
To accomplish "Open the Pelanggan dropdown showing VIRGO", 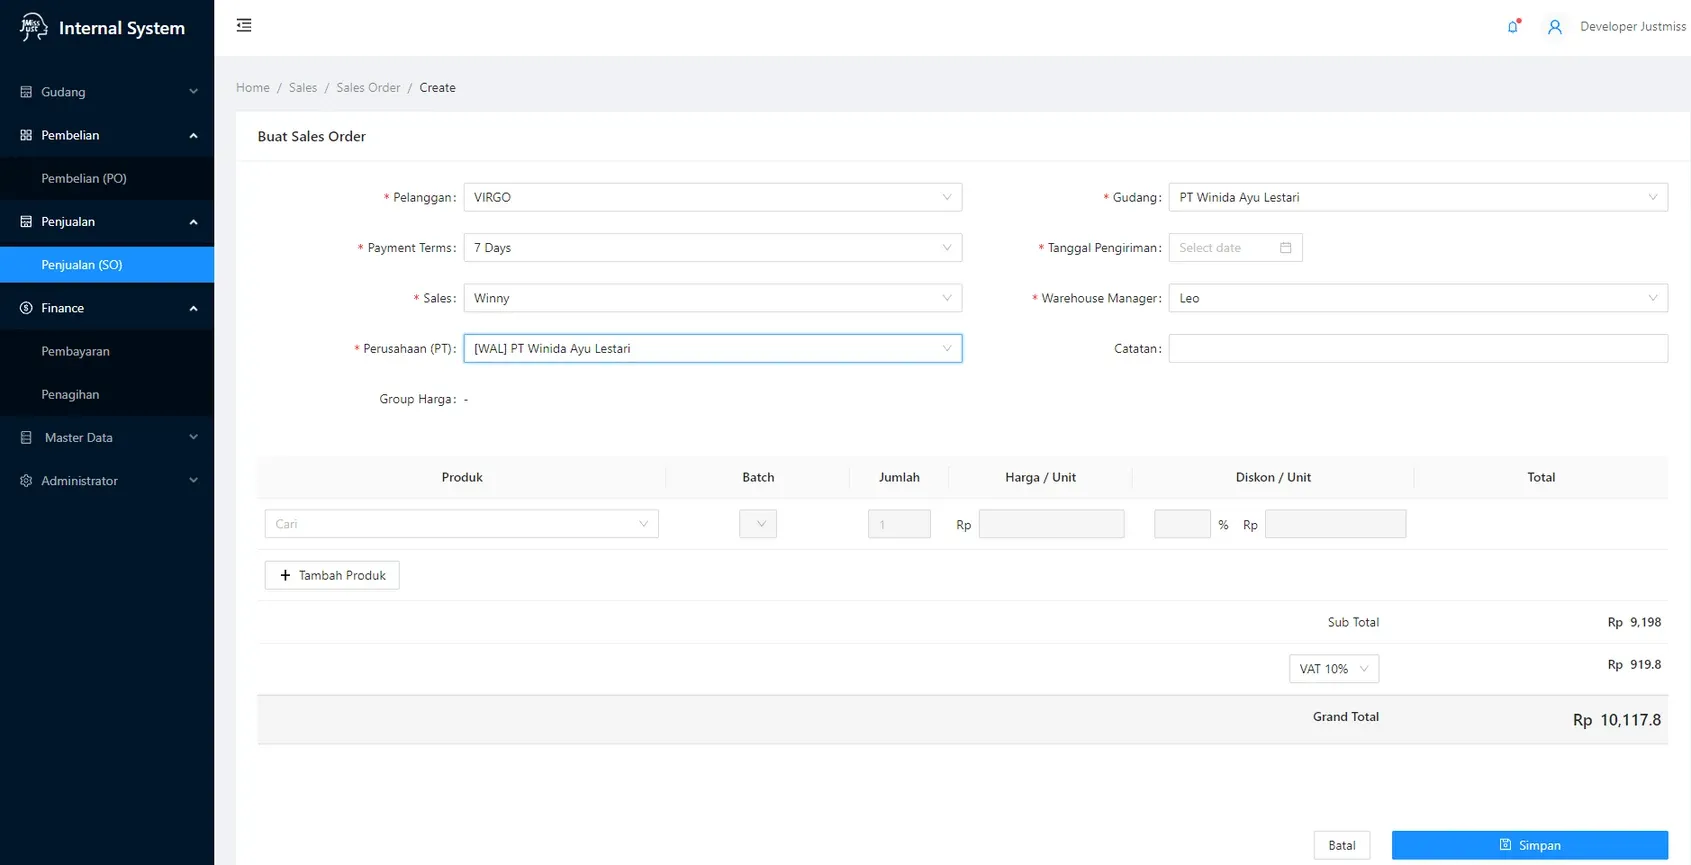I will [x=713, y=197].
